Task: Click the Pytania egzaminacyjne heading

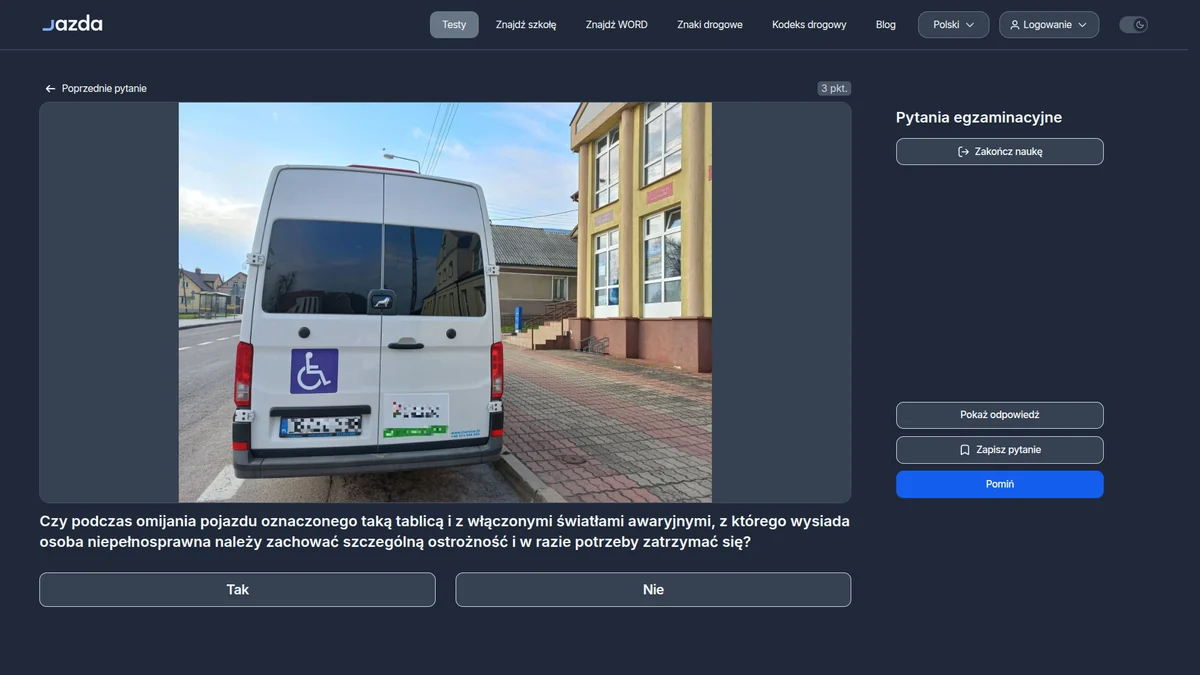Action: (x=979, y=118)
